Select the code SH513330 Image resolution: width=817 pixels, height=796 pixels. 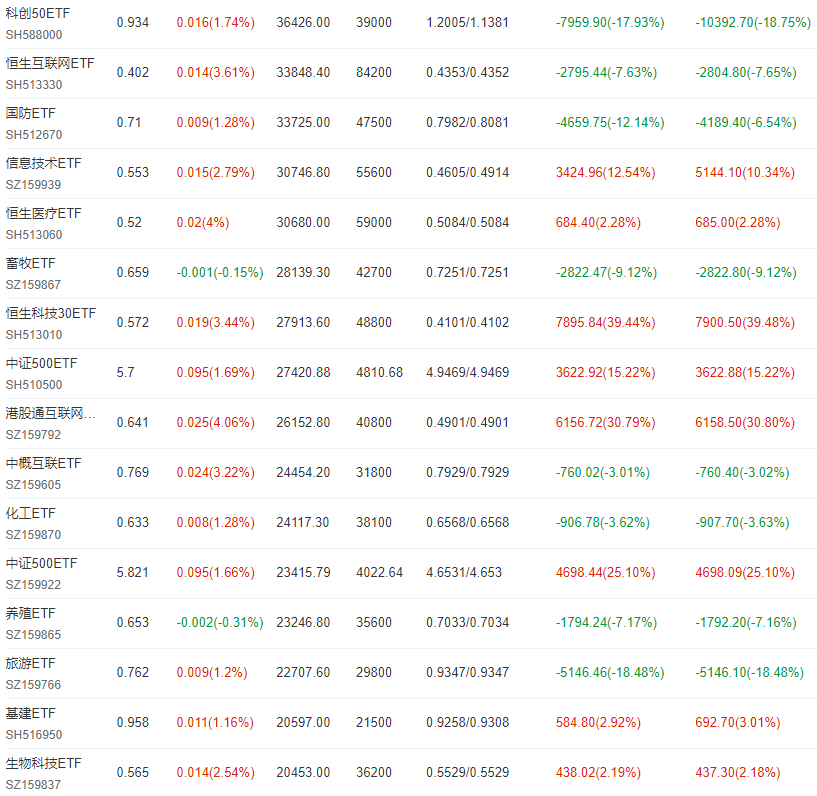34,85
